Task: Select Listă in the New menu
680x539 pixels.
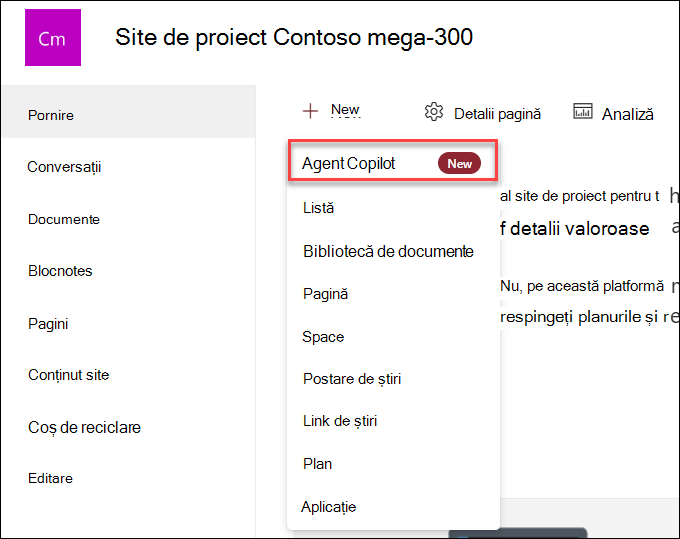Action: [x=318, y=208]
